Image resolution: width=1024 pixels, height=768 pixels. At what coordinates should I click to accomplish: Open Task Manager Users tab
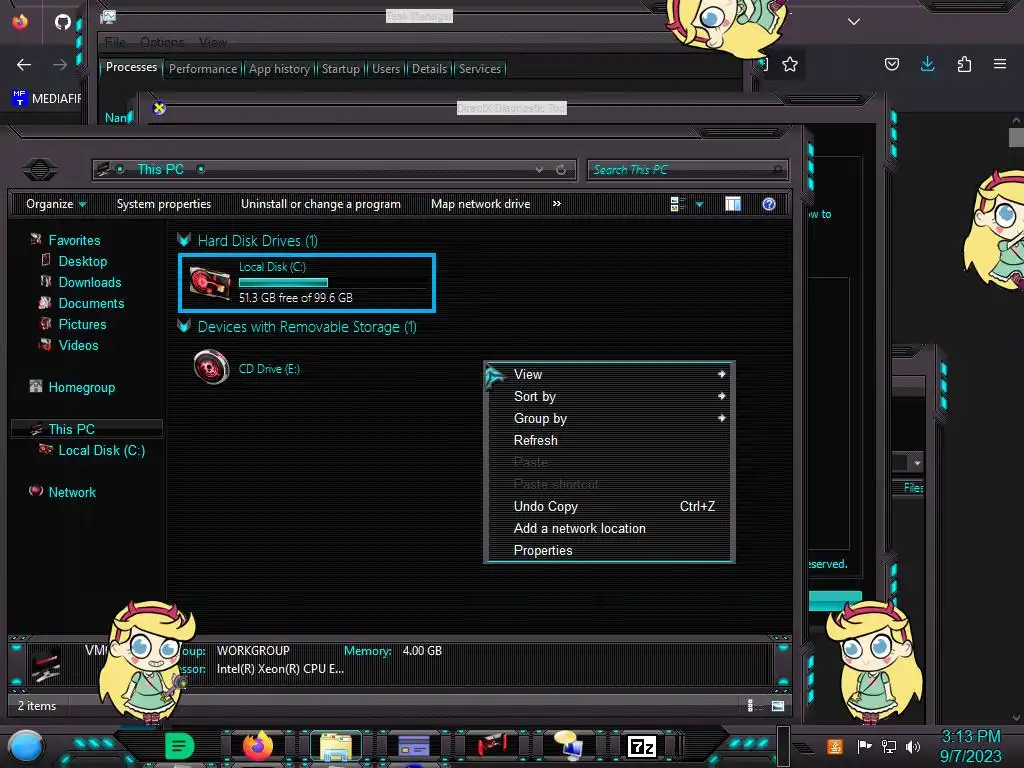point(385,69)
